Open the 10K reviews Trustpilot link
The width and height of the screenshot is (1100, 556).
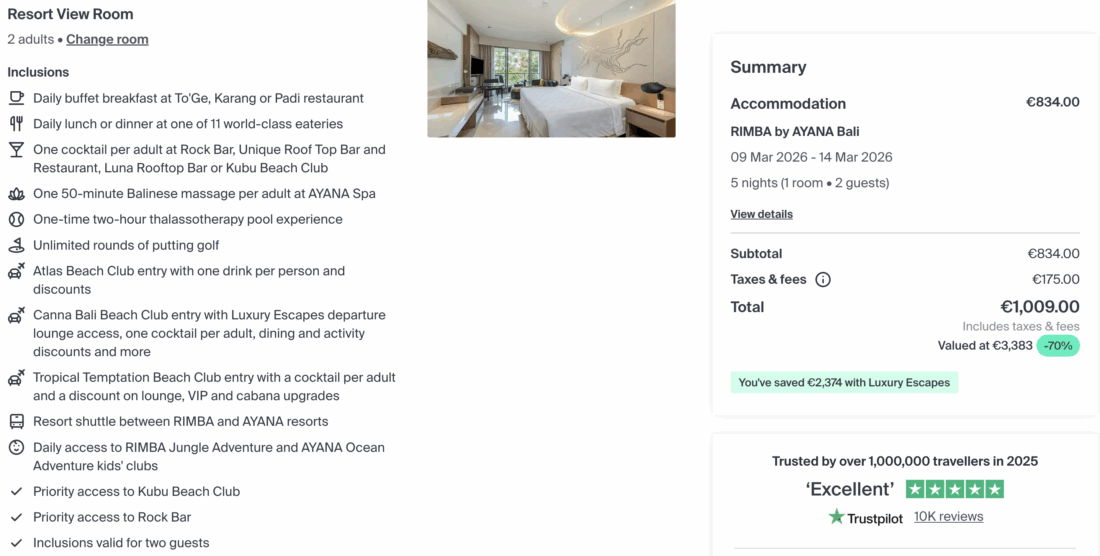948,517
